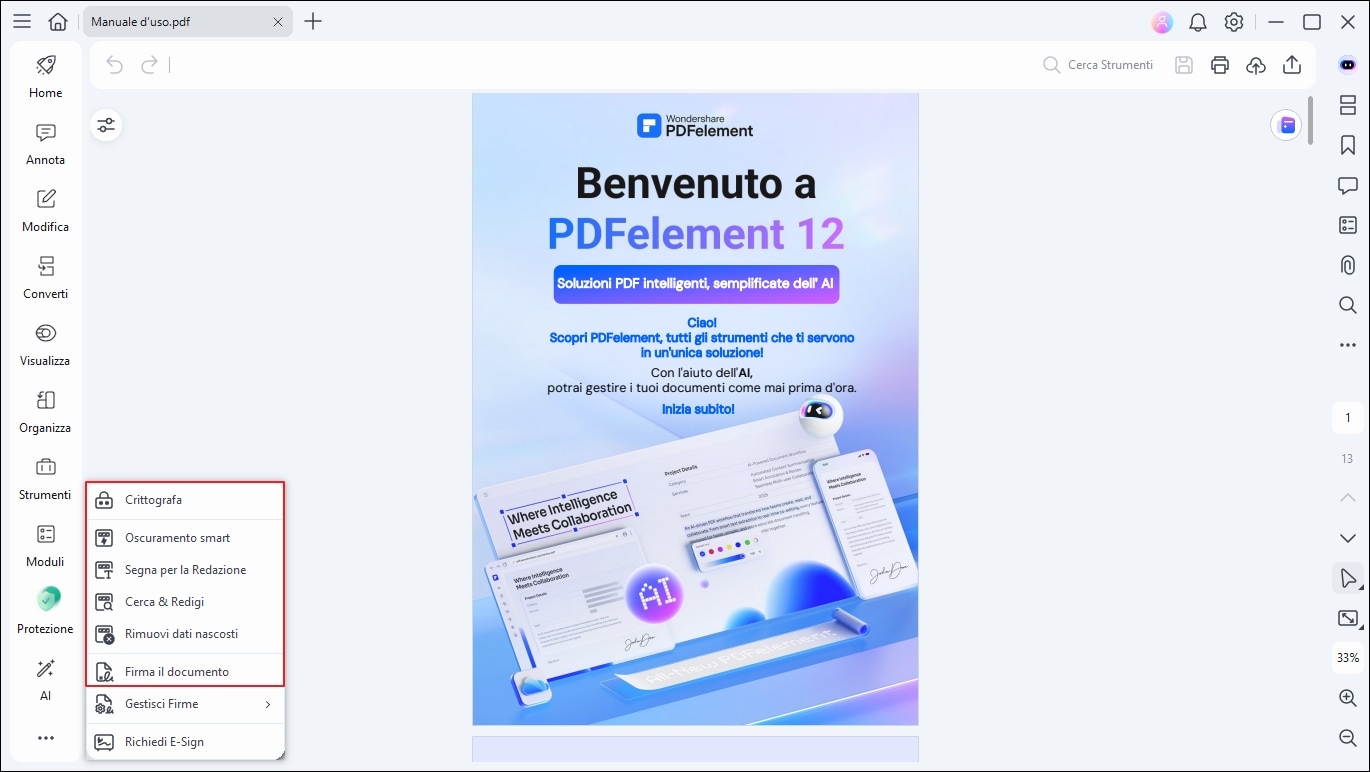The height and width of the screenshot is (772, 1370).
Task: Open the Protezione protection tool
Action: tap(44, 614)
